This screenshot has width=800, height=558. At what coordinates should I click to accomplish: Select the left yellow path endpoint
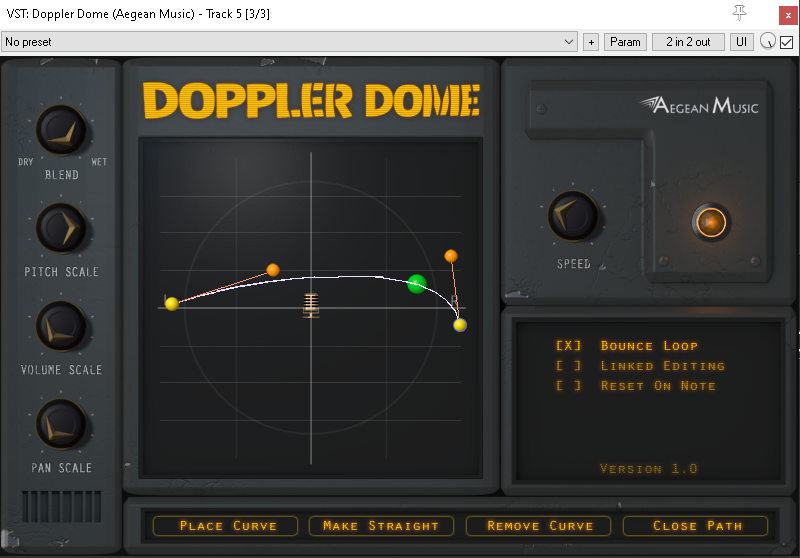click(x=172, y=304)
